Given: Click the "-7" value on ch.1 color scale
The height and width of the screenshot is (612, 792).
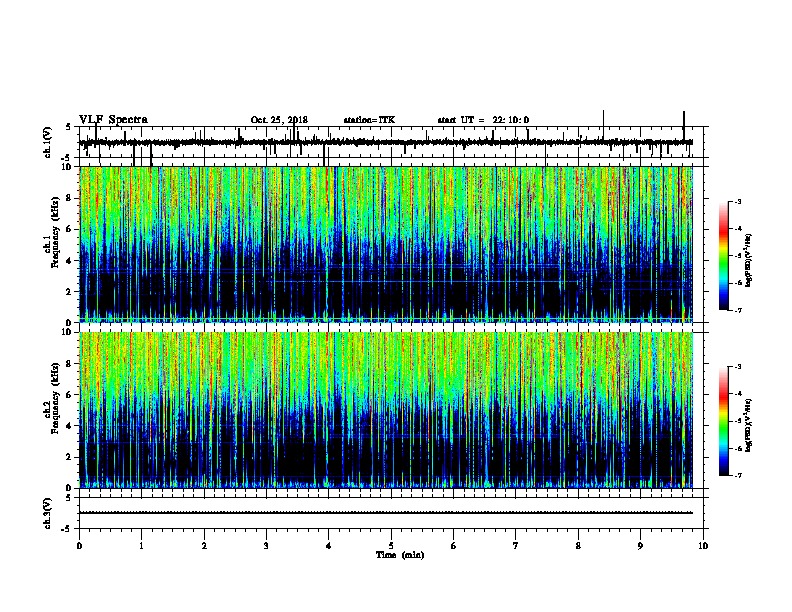Looking at the screenshot, I should pyautogui.click(x=738, y=310).
